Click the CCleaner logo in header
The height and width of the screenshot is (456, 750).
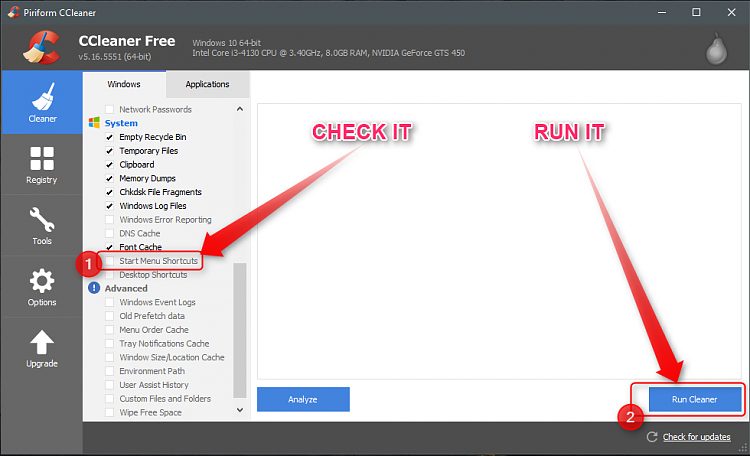click(x=42, y=47)
